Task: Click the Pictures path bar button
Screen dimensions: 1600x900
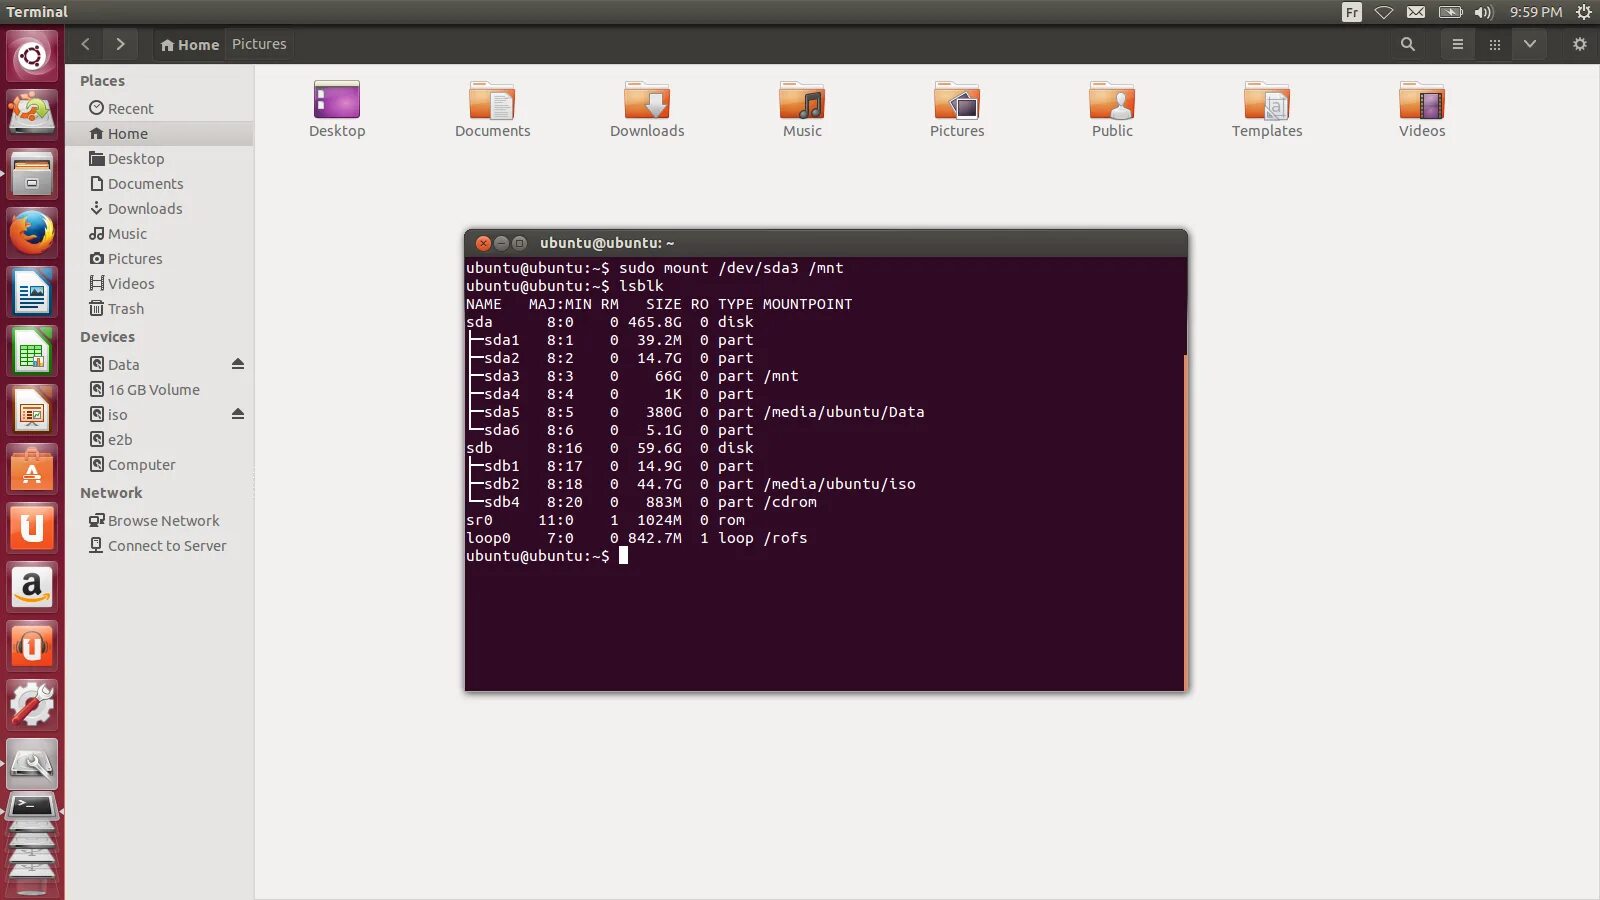Action: [x=259, y=44]
